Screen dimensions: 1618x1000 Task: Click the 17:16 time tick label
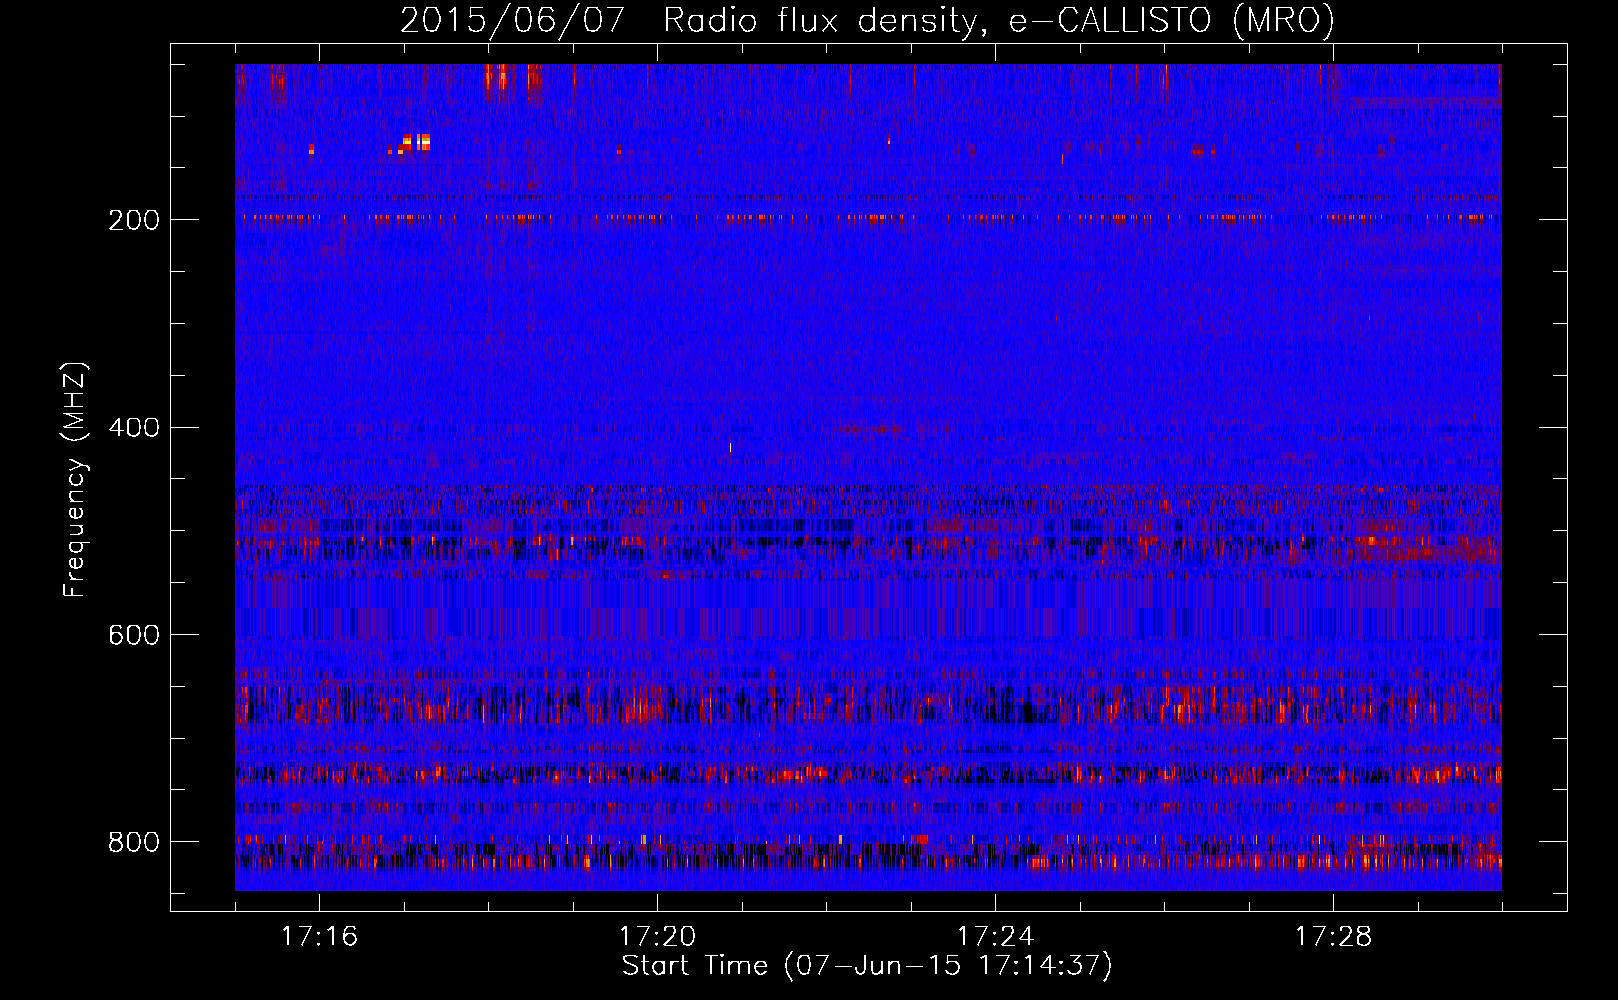319,936
